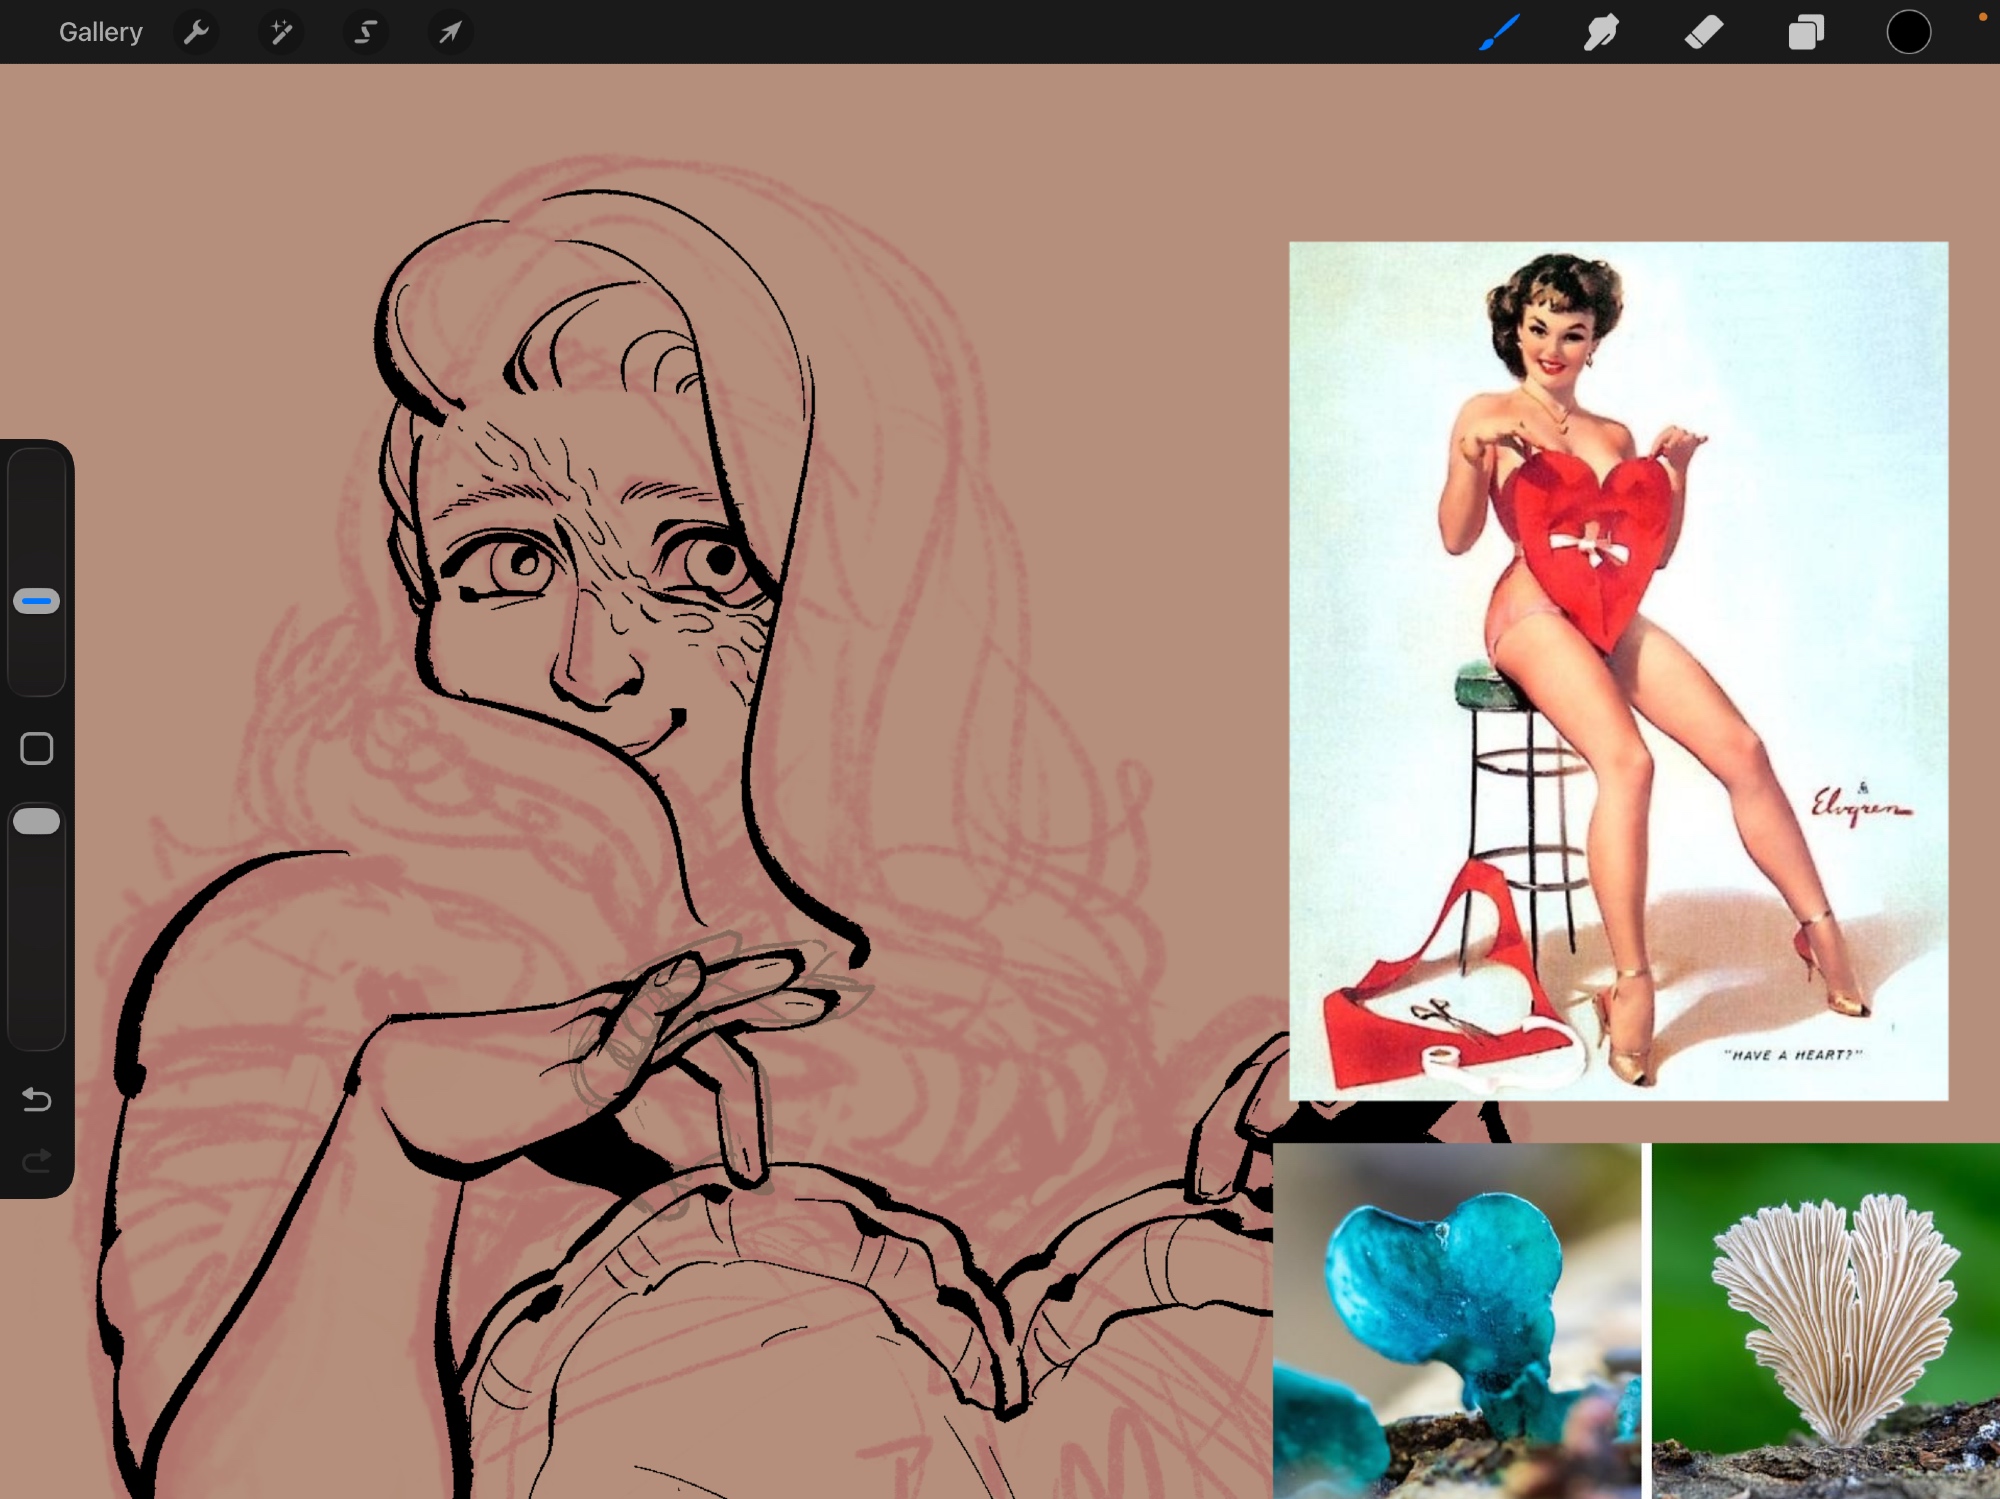
Task: Undo the last stroke
Action: [37, 1099]
